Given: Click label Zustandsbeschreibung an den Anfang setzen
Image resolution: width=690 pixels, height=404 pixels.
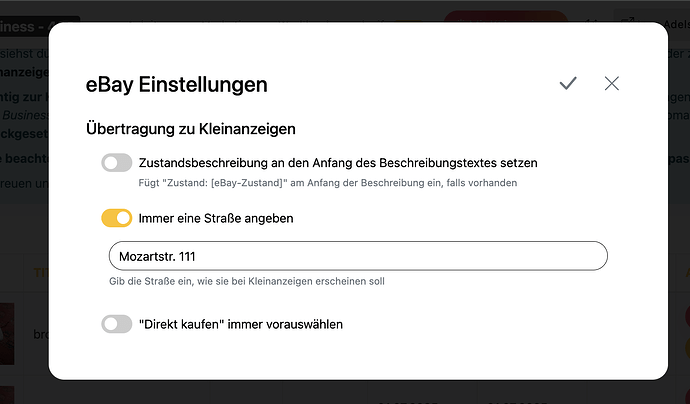Looking at the screenshot, I should [338, 163].
